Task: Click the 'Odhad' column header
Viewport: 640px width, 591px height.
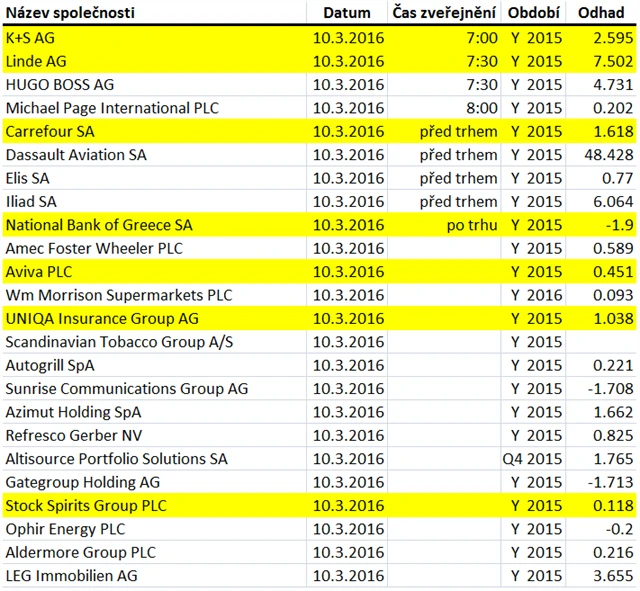Action: pos(605,14)
